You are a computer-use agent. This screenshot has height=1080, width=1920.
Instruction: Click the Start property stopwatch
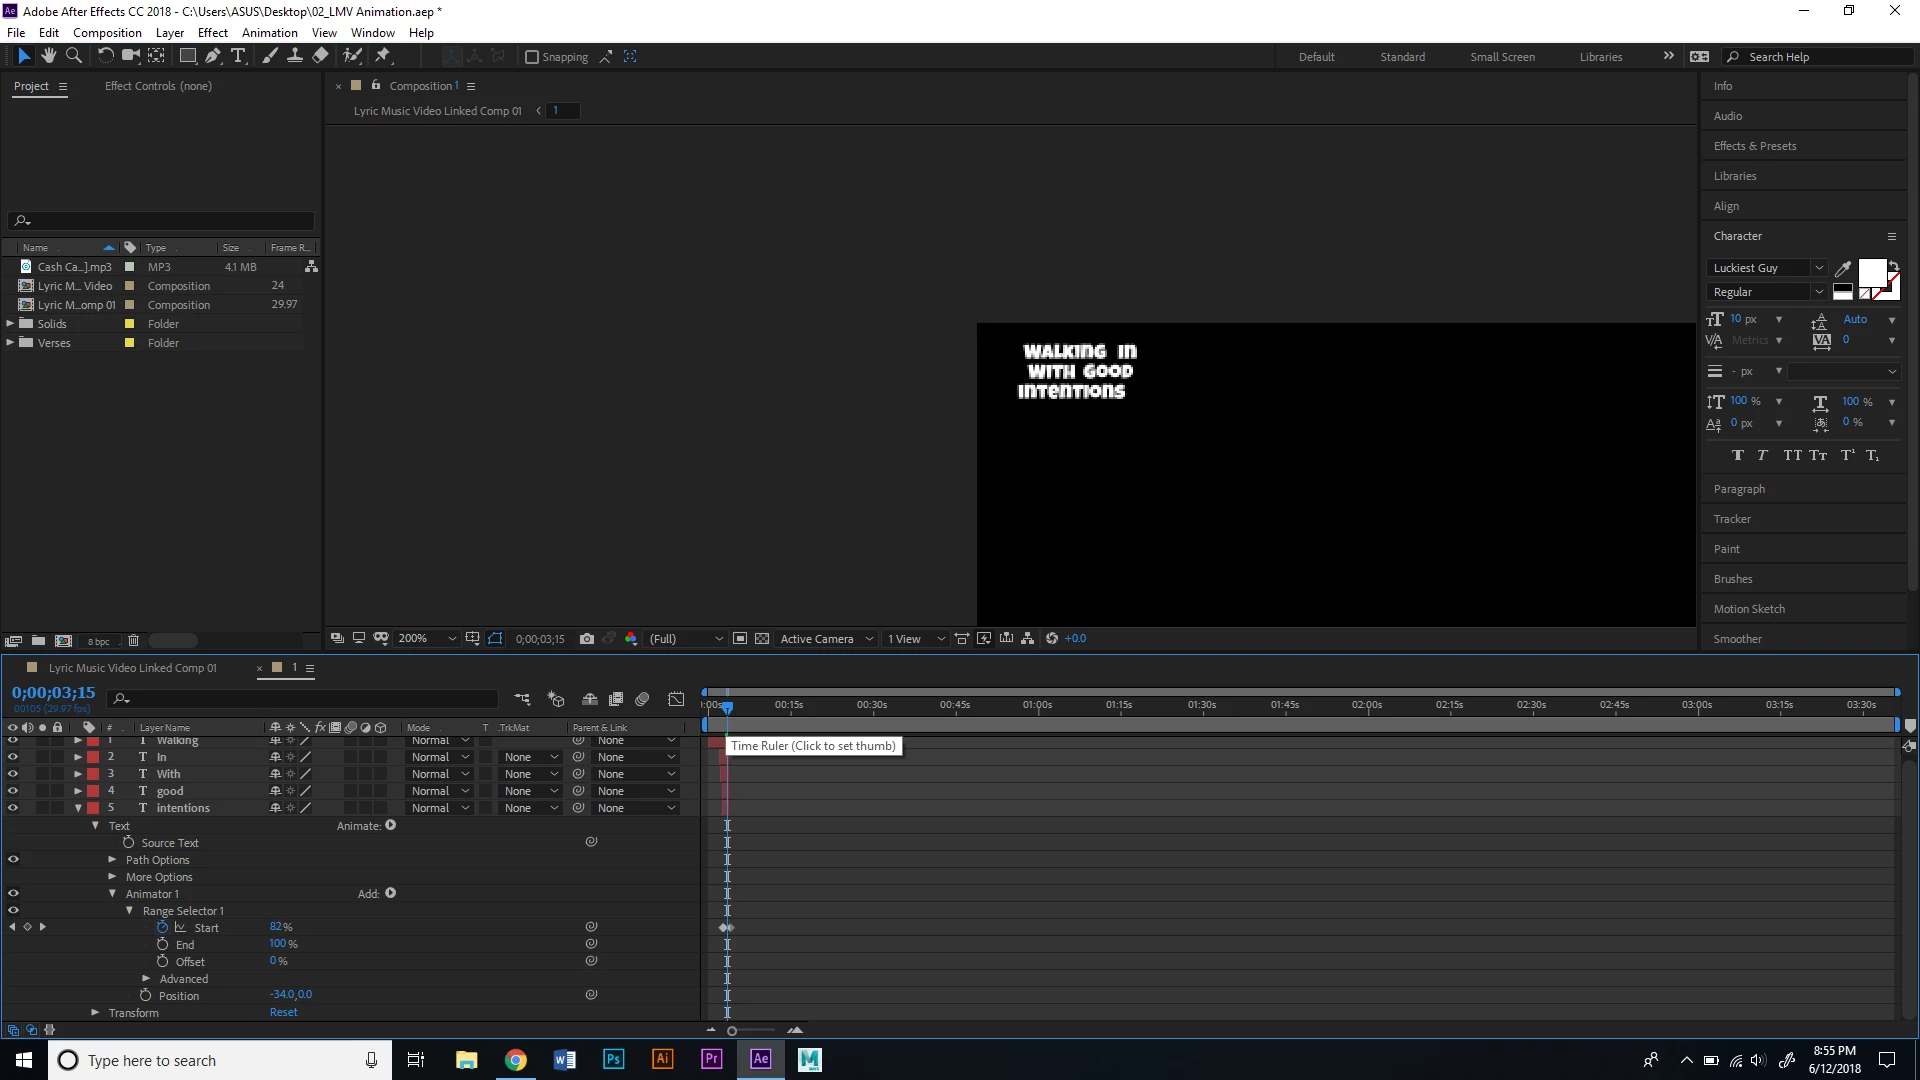pos(162,928)
